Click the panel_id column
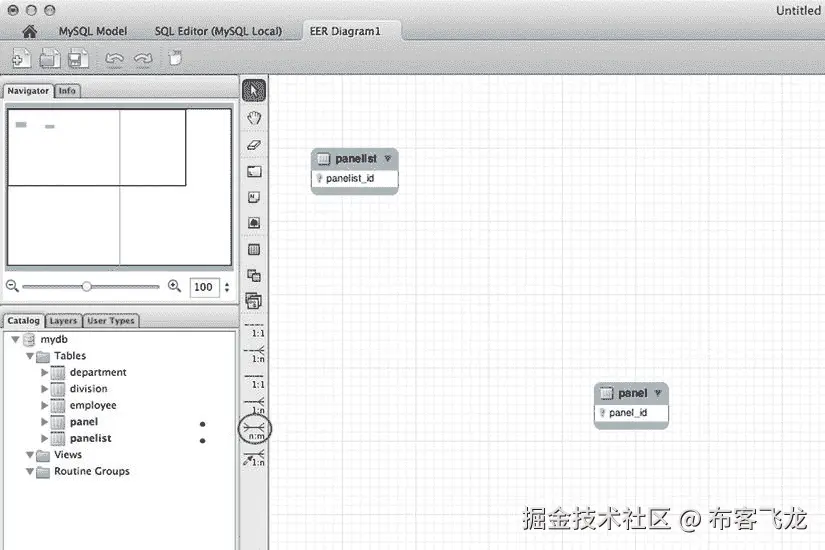 pos(631,413)
